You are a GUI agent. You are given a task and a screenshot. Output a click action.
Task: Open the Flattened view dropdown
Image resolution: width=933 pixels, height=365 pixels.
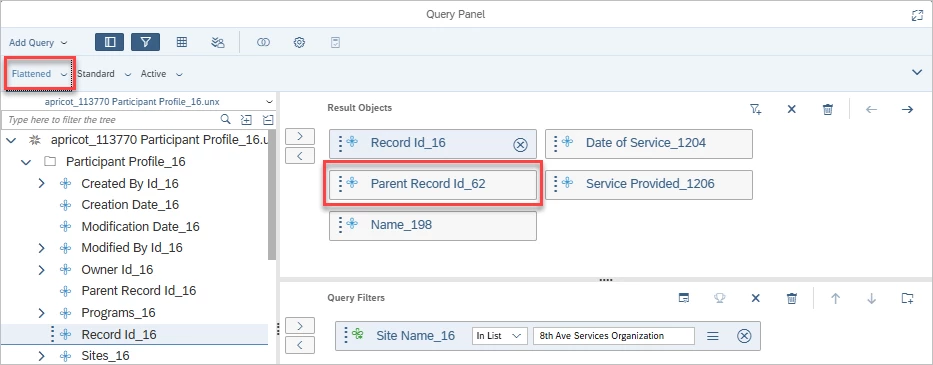click(x=39, y=74)
